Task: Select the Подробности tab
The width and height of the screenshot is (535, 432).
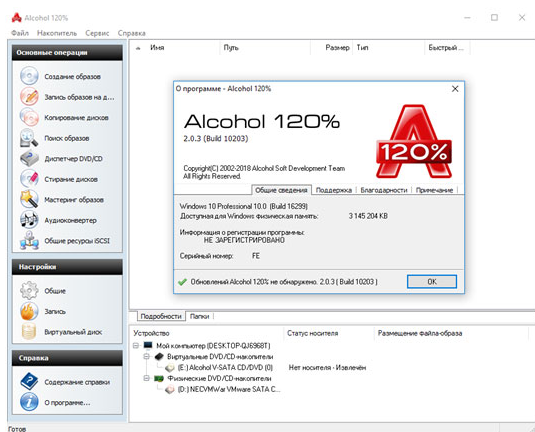Action: (161, 316)
